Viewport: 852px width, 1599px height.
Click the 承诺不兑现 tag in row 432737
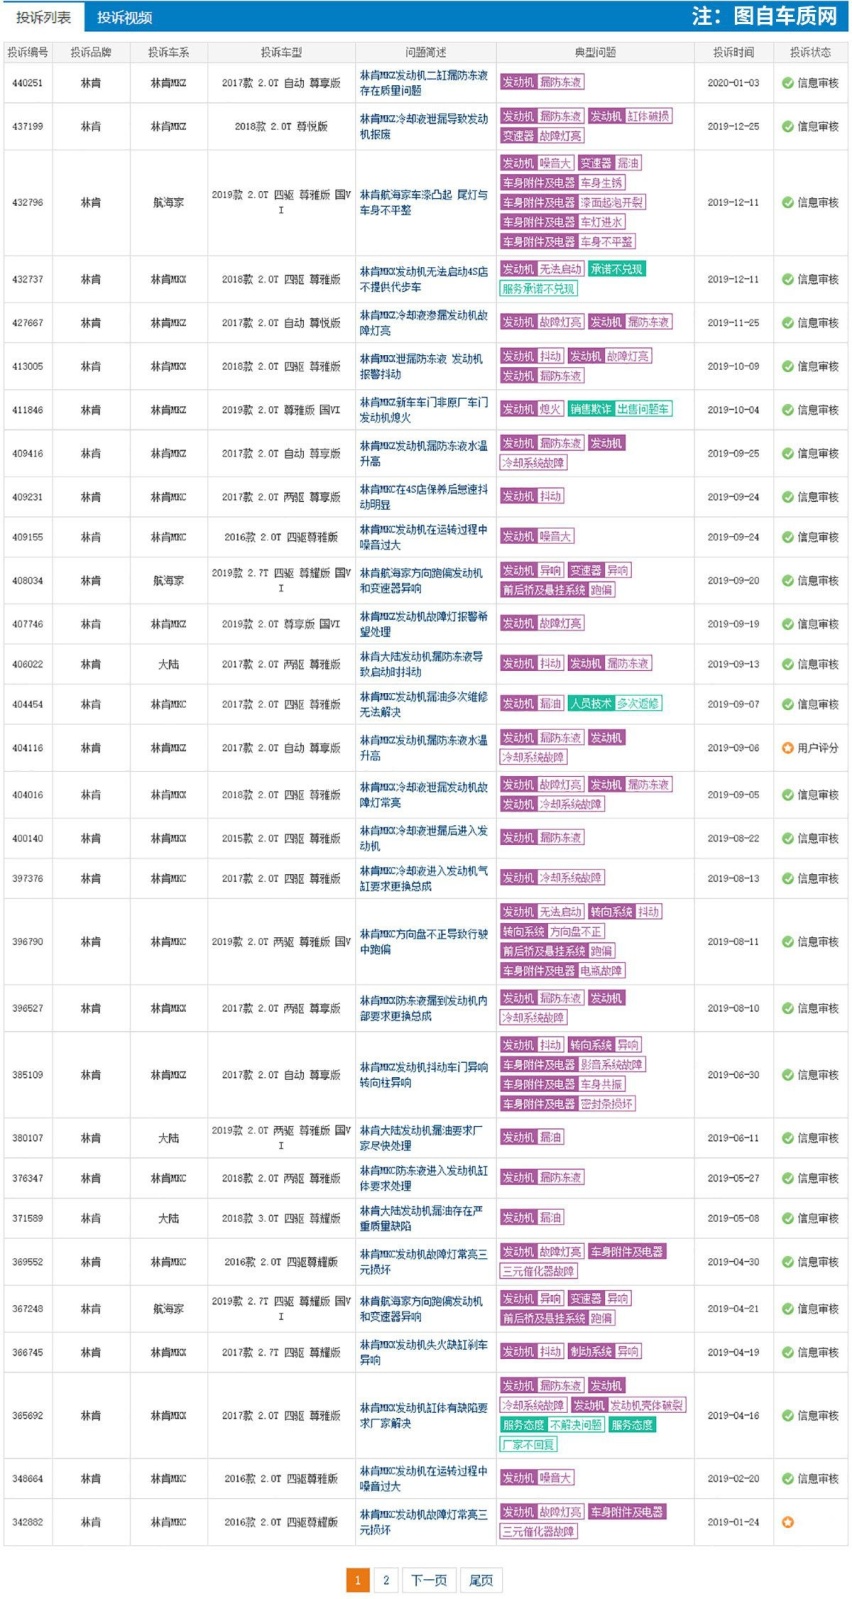[617, 270]
